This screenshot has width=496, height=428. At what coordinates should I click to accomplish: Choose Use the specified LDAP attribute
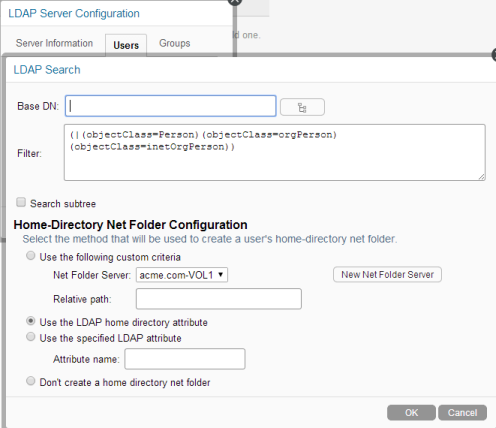tap(31, 337)
